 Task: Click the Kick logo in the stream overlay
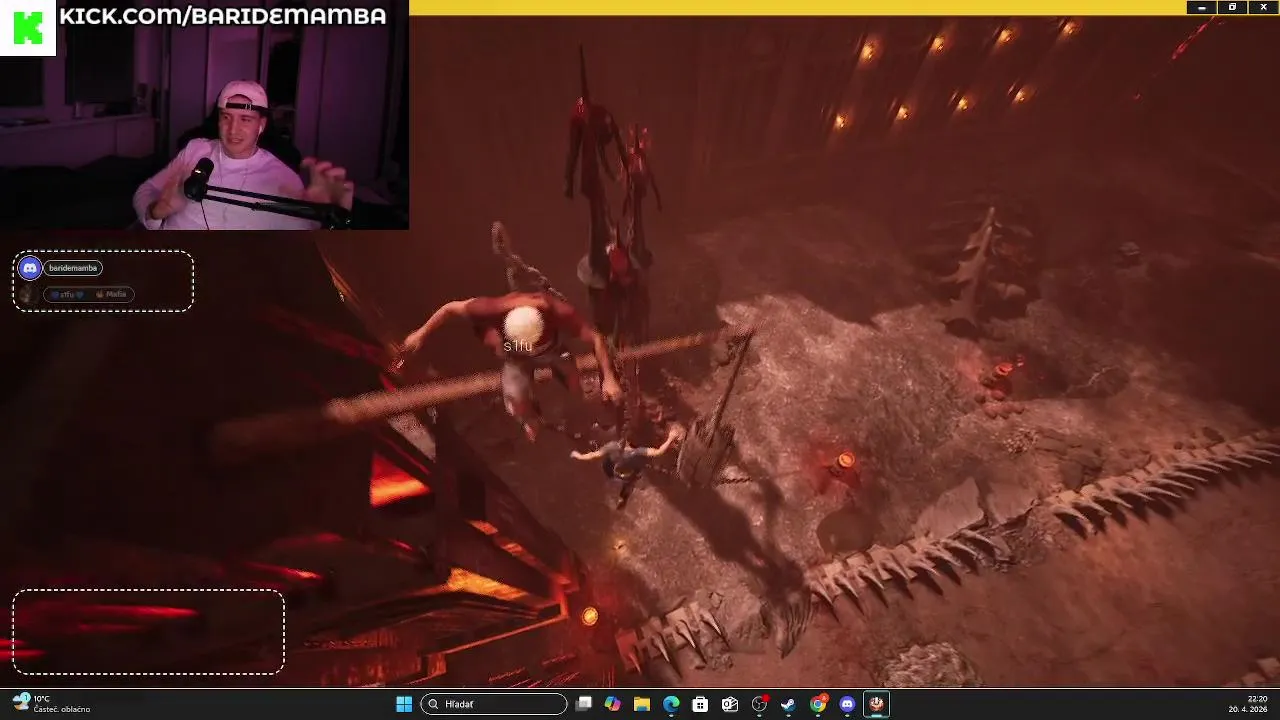pos(27,28)
